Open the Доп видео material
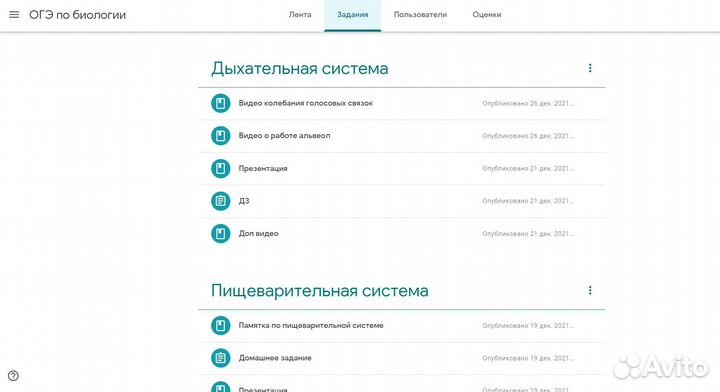This screenshot has height=392, width=720. 259,234
